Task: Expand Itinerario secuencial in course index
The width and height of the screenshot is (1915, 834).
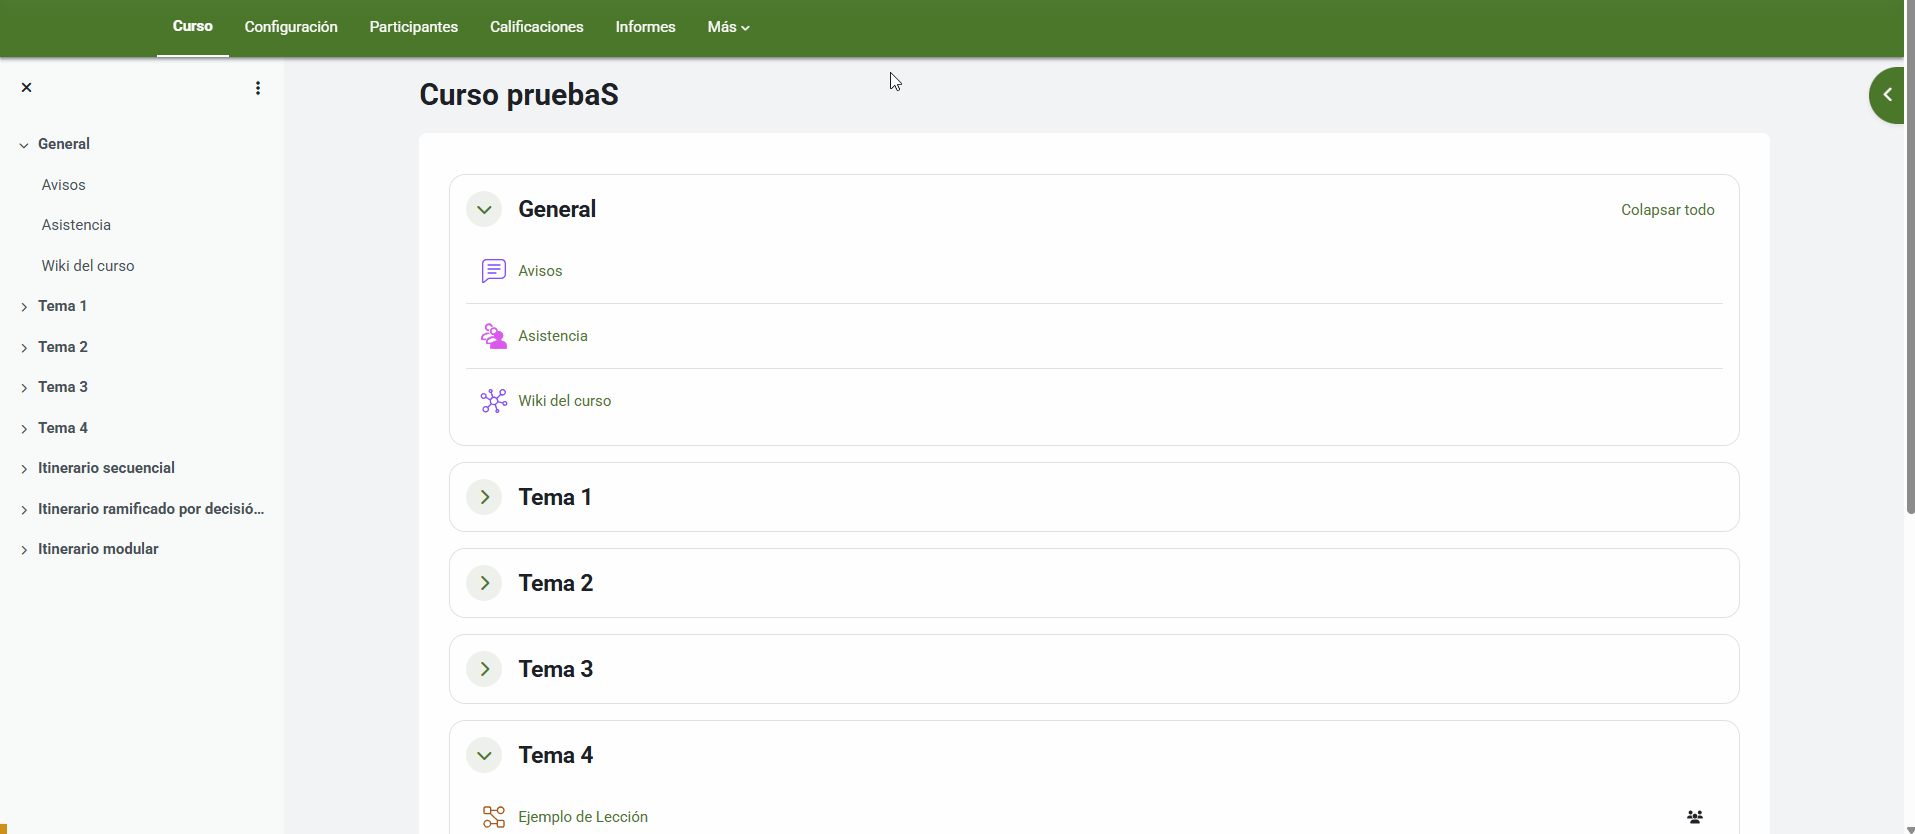Action: 24,469
